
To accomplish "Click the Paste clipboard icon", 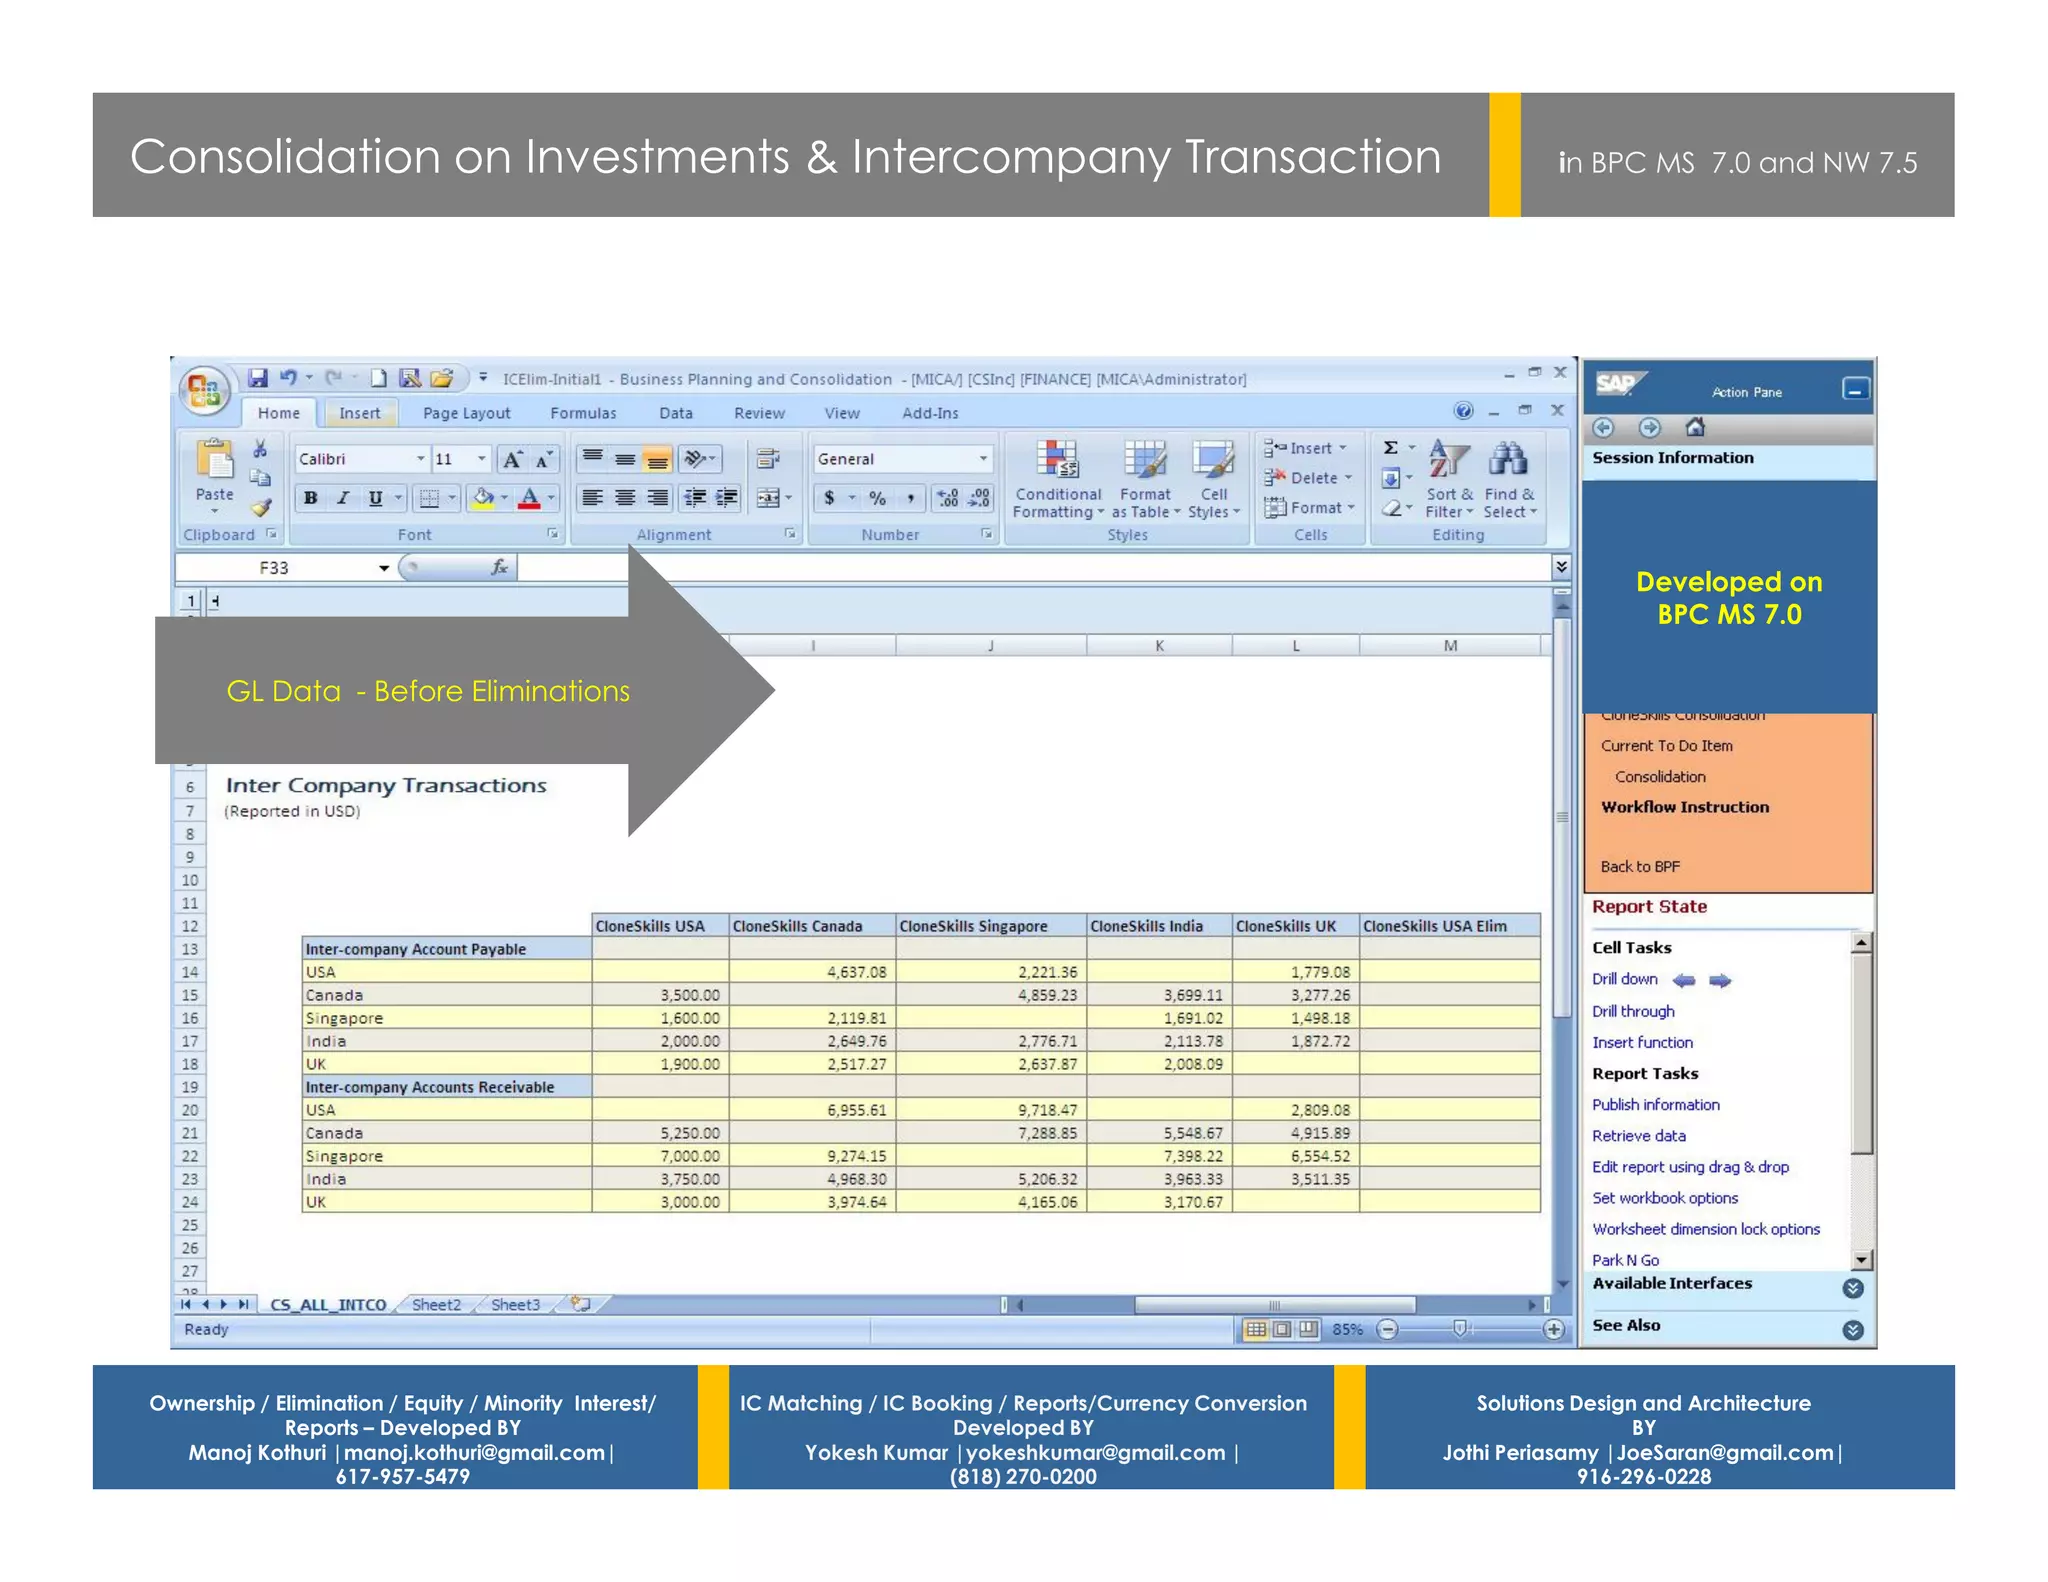I will coord(214,461).
